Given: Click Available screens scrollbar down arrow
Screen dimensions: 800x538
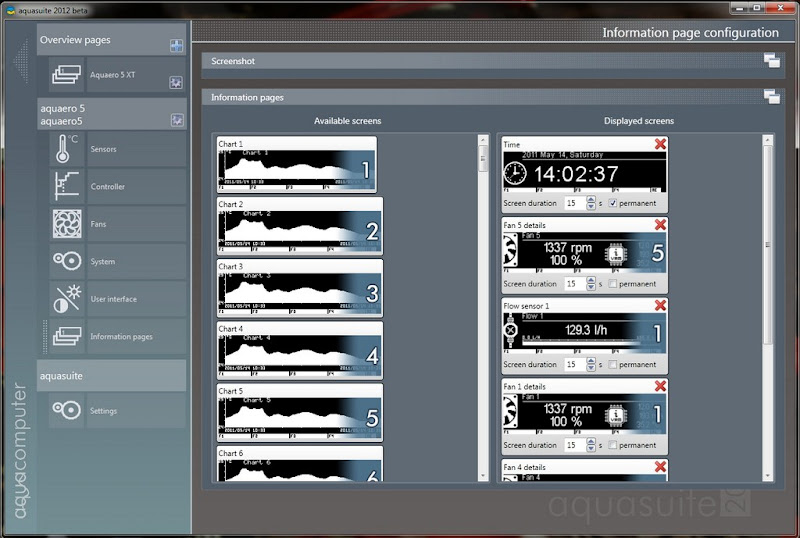Looking at the screenshot, I should (x=483, y=476).
